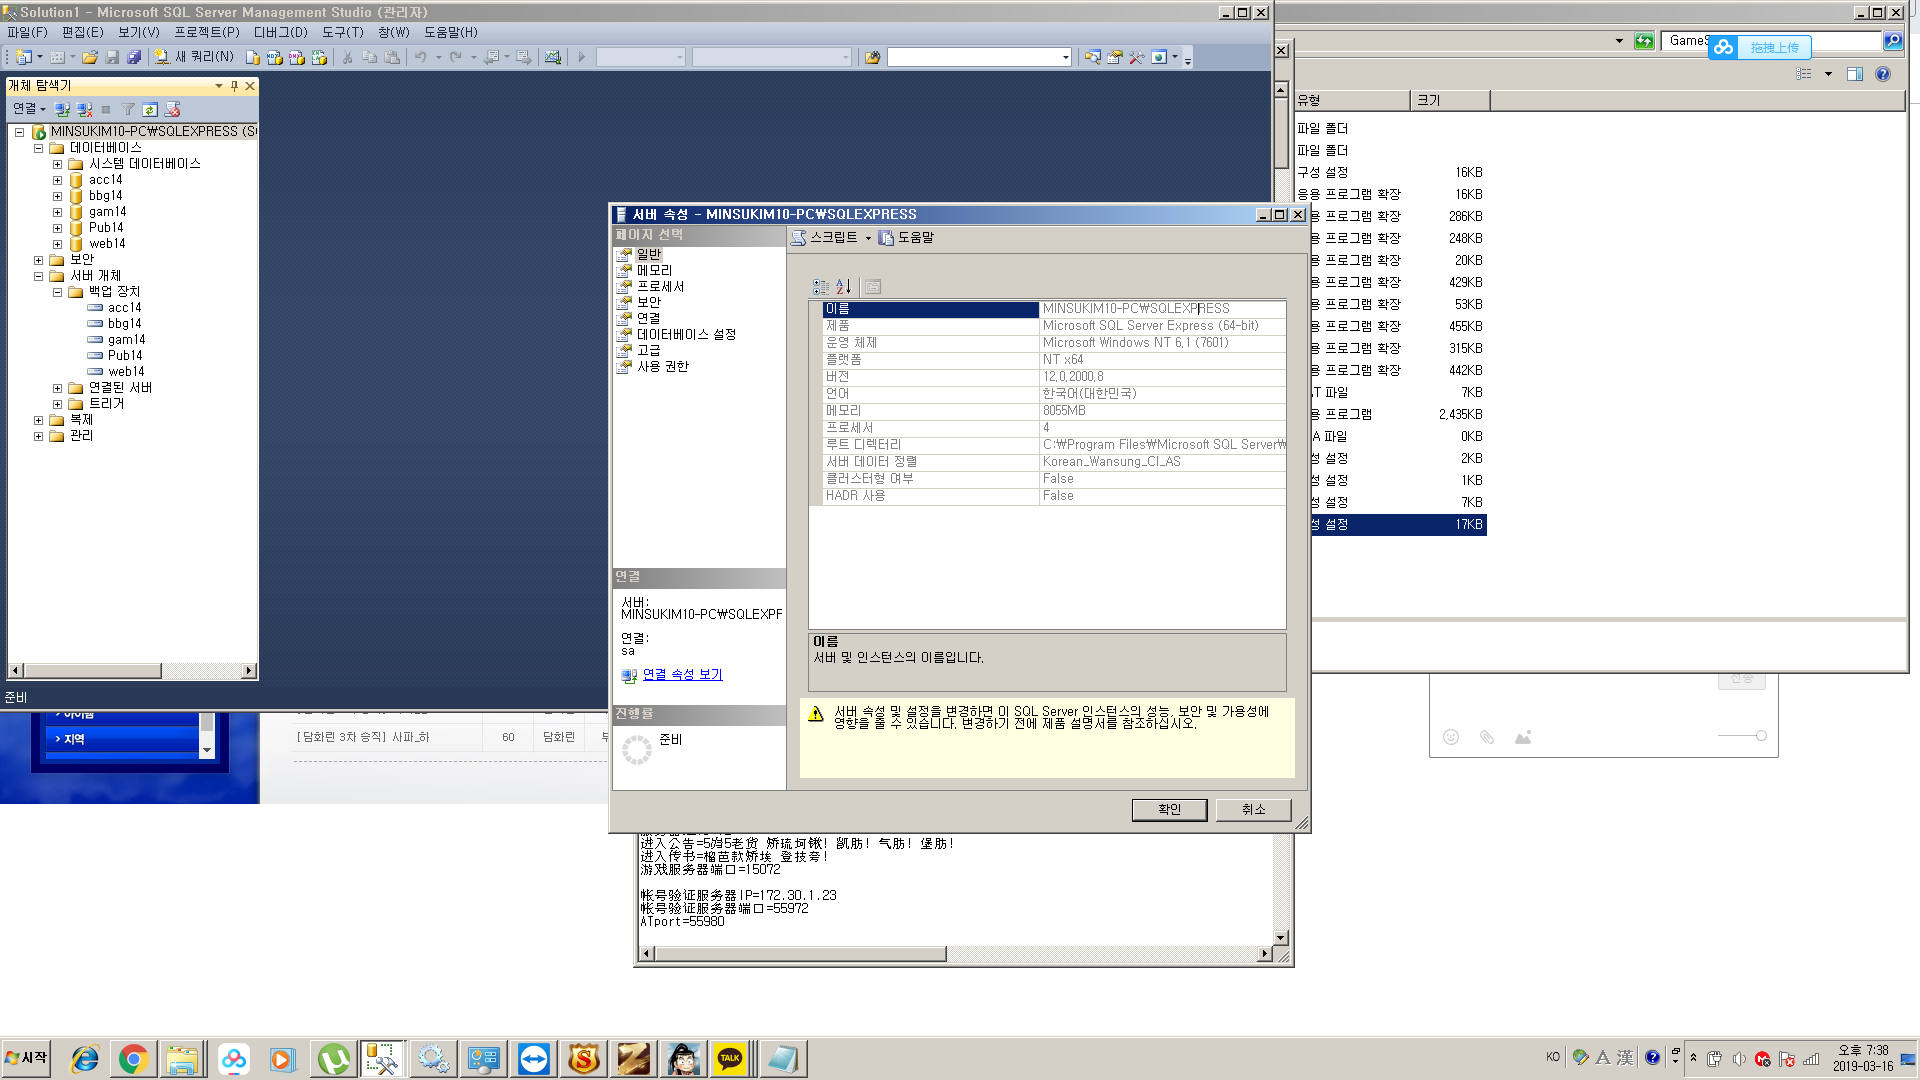Click the horizontal scrollbar in Chinese log window

pyautogui.click(x=800, y=954)
